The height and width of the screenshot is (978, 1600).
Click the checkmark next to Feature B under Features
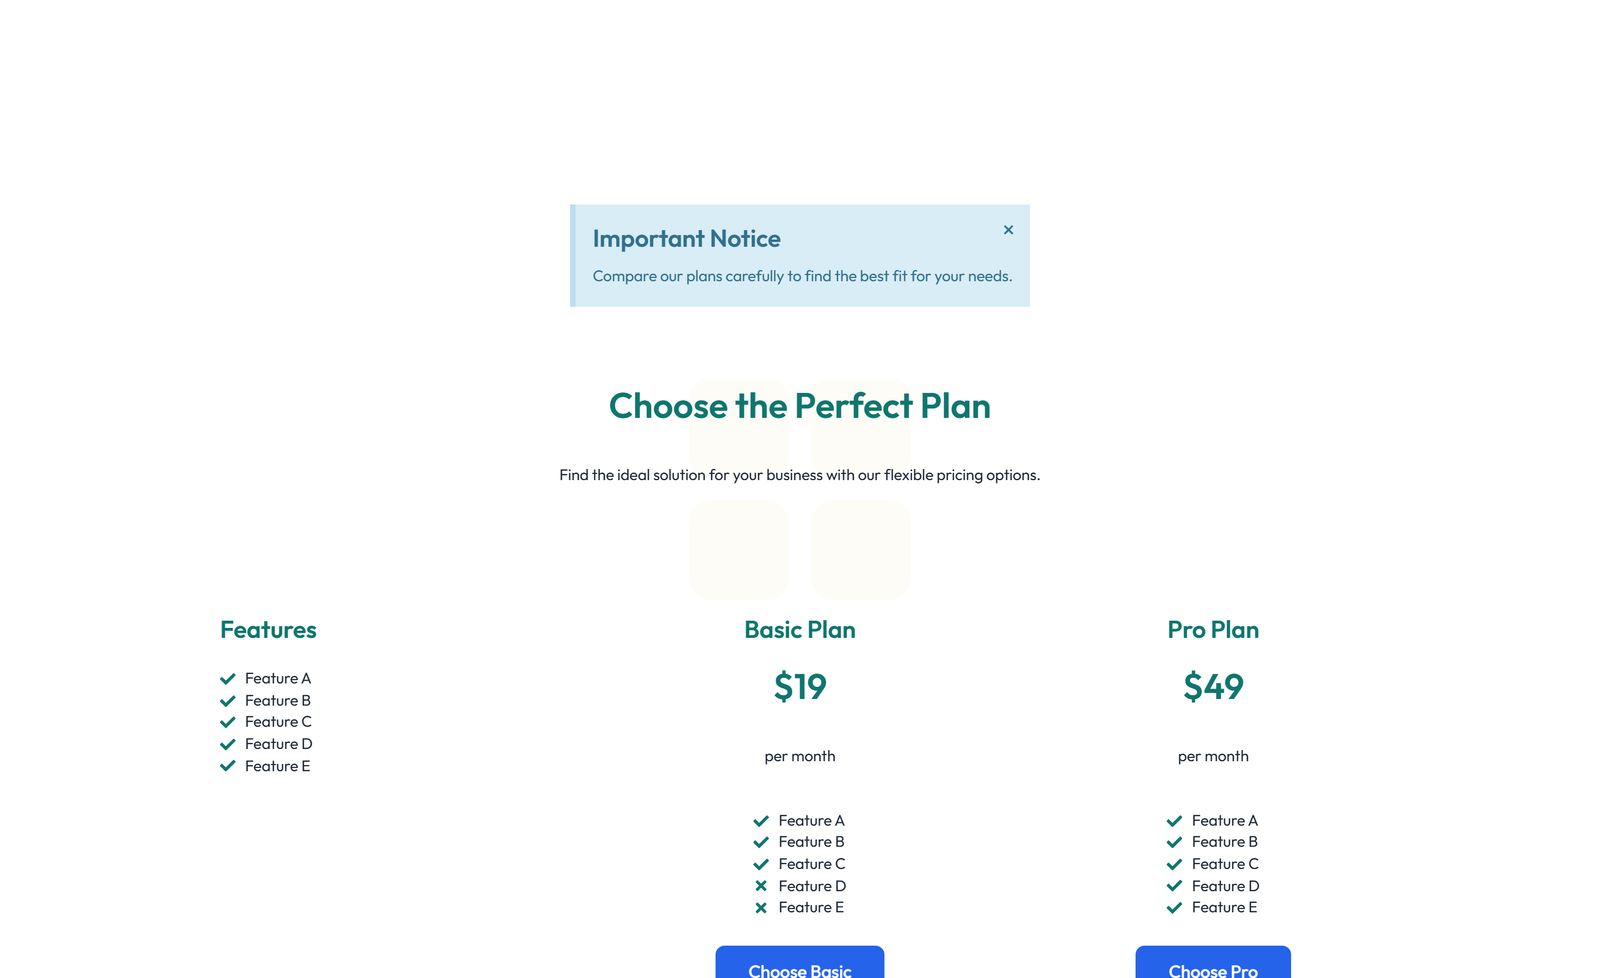(x=228, y=700)
